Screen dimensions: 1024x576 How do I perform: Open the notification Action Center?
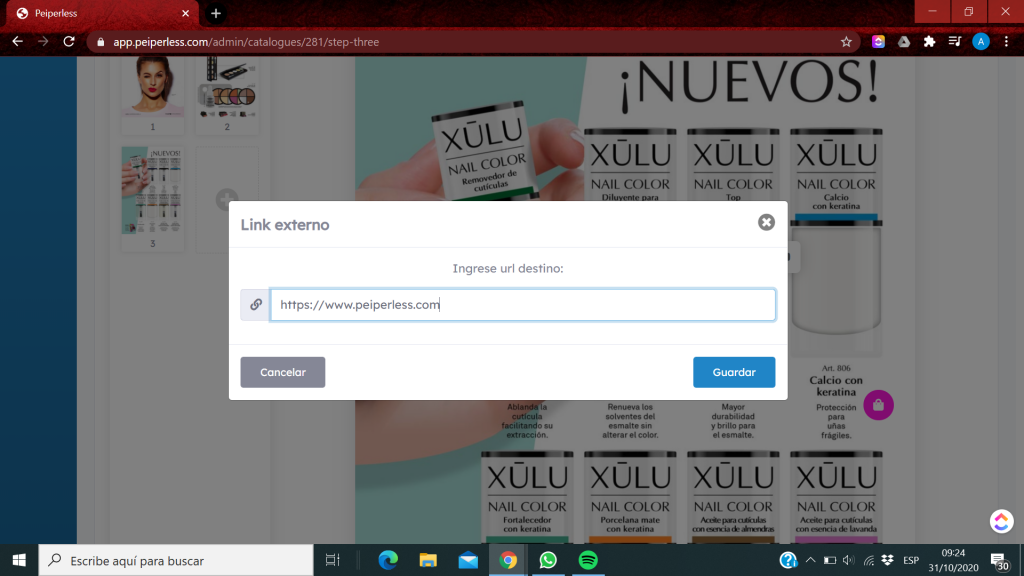coord(999,560)
